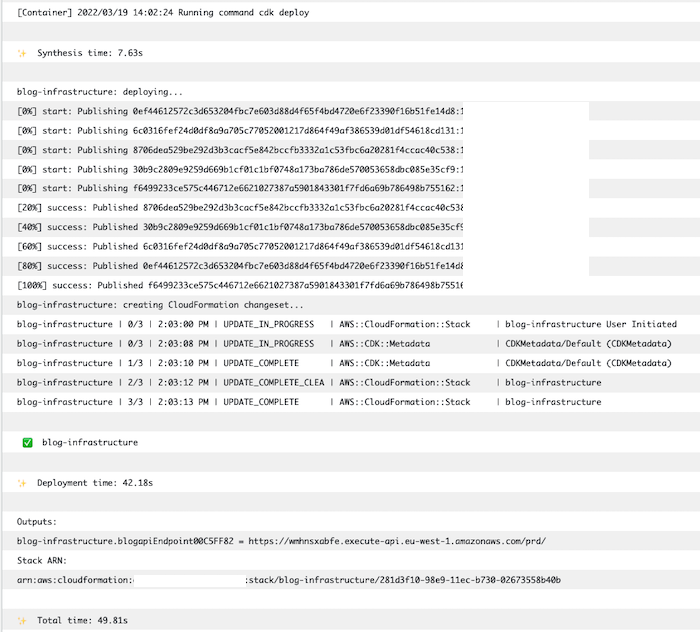The image size is (700, 632).
Task: Click the sparkle icon beside Deployment time
Action: point(22,483)
